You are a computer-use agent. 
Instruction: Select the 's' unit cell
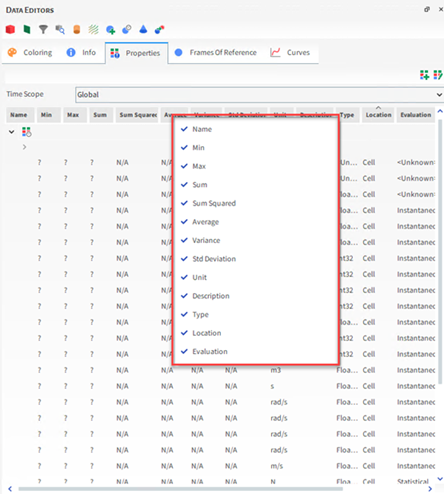272,386
